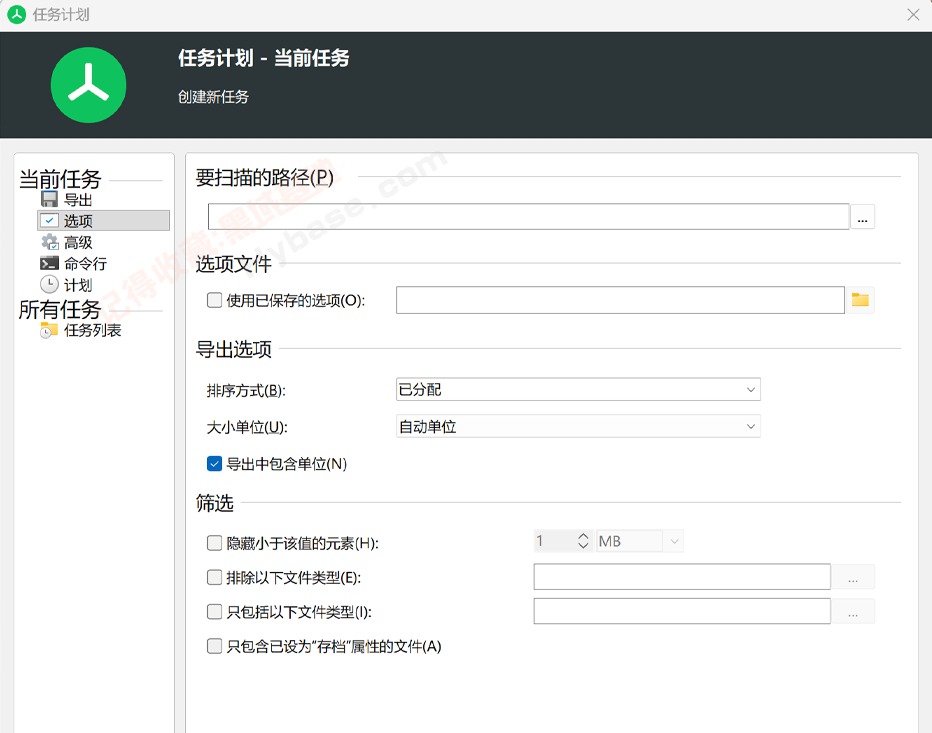Click the 高级 gear icon in sidebar
Image resolution: width=932 pixels, height=733 pixels.
[49, 242]
